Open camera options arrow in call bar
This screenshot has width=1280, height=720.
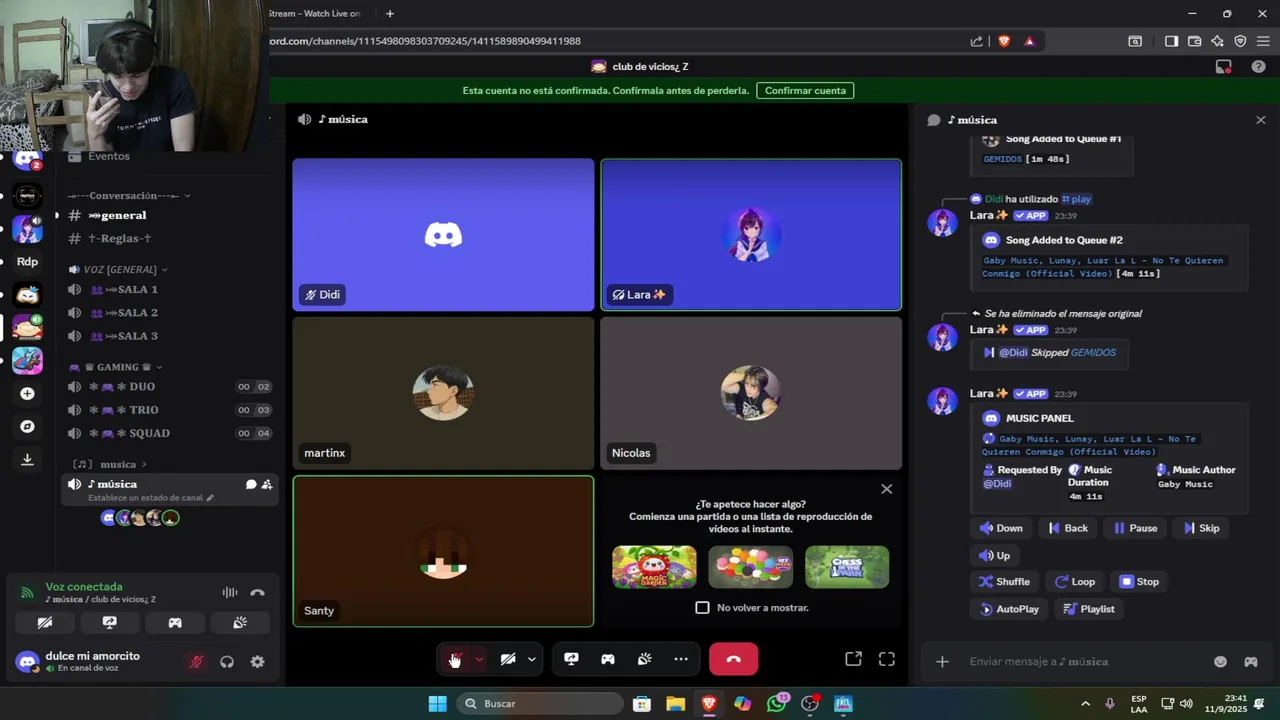coord(532,659)
